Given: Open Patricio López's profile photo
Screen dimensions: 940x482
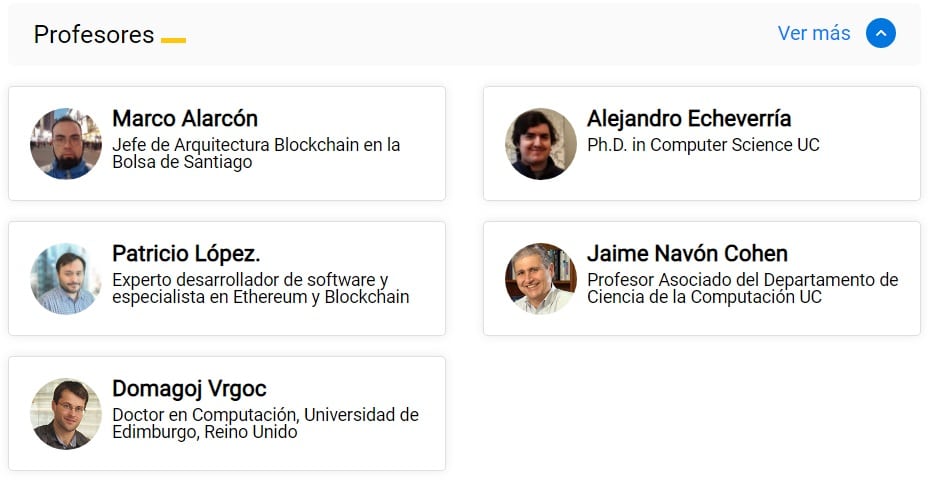Looking at the screenshot, I should 66,279.
